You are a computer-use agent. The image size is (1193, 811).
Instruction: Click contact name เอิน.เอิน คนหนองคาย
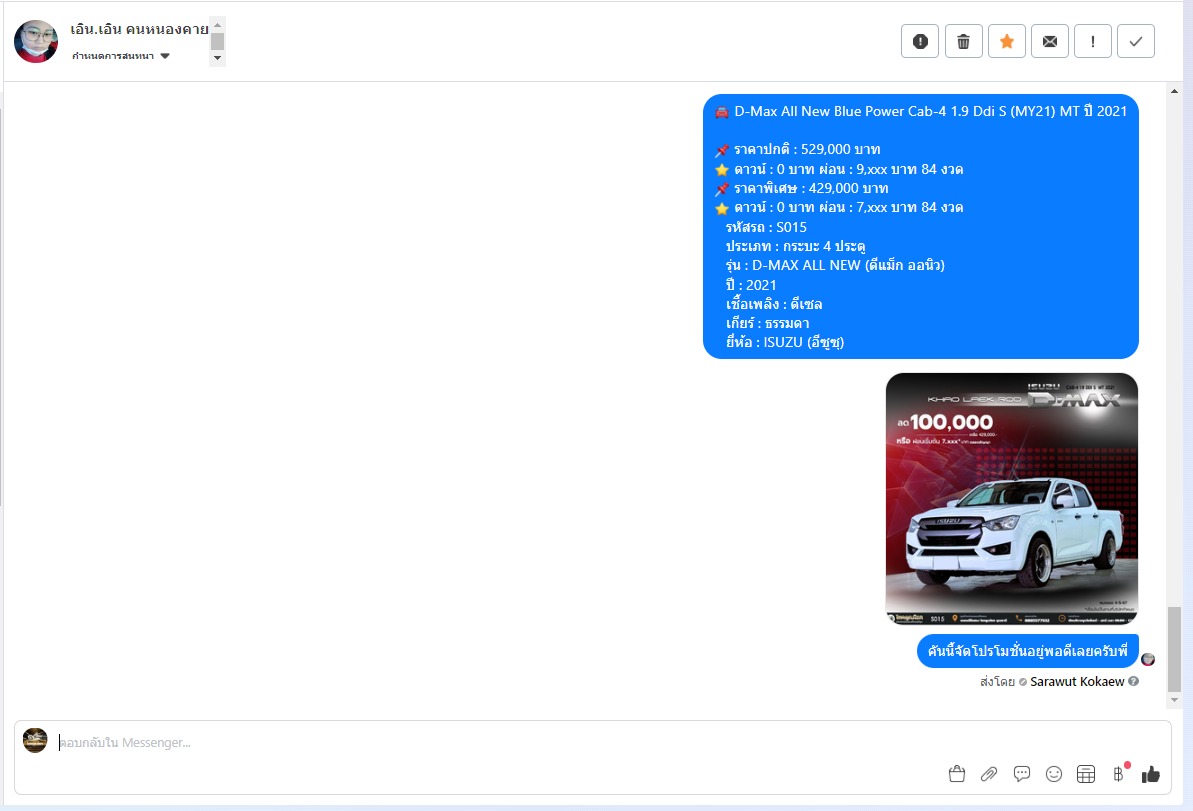(x=139, y=29)
